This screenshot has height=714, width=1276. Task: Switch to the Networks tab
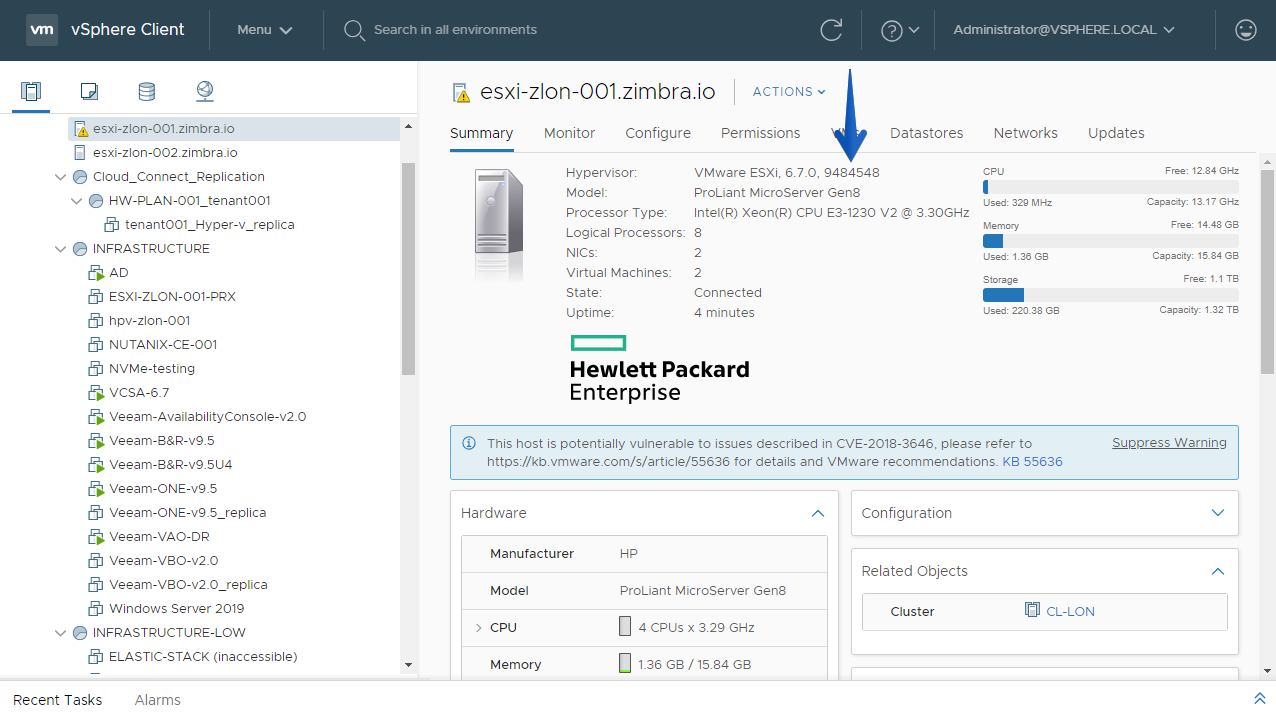(x=1025, y=133)
